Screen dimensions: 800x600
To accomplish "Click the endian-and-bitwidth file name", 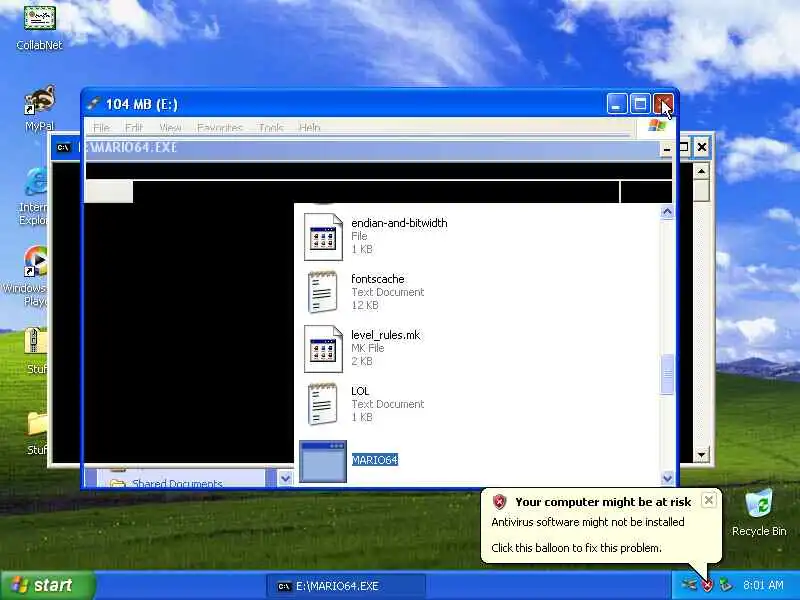I will [x=399, y=223].
